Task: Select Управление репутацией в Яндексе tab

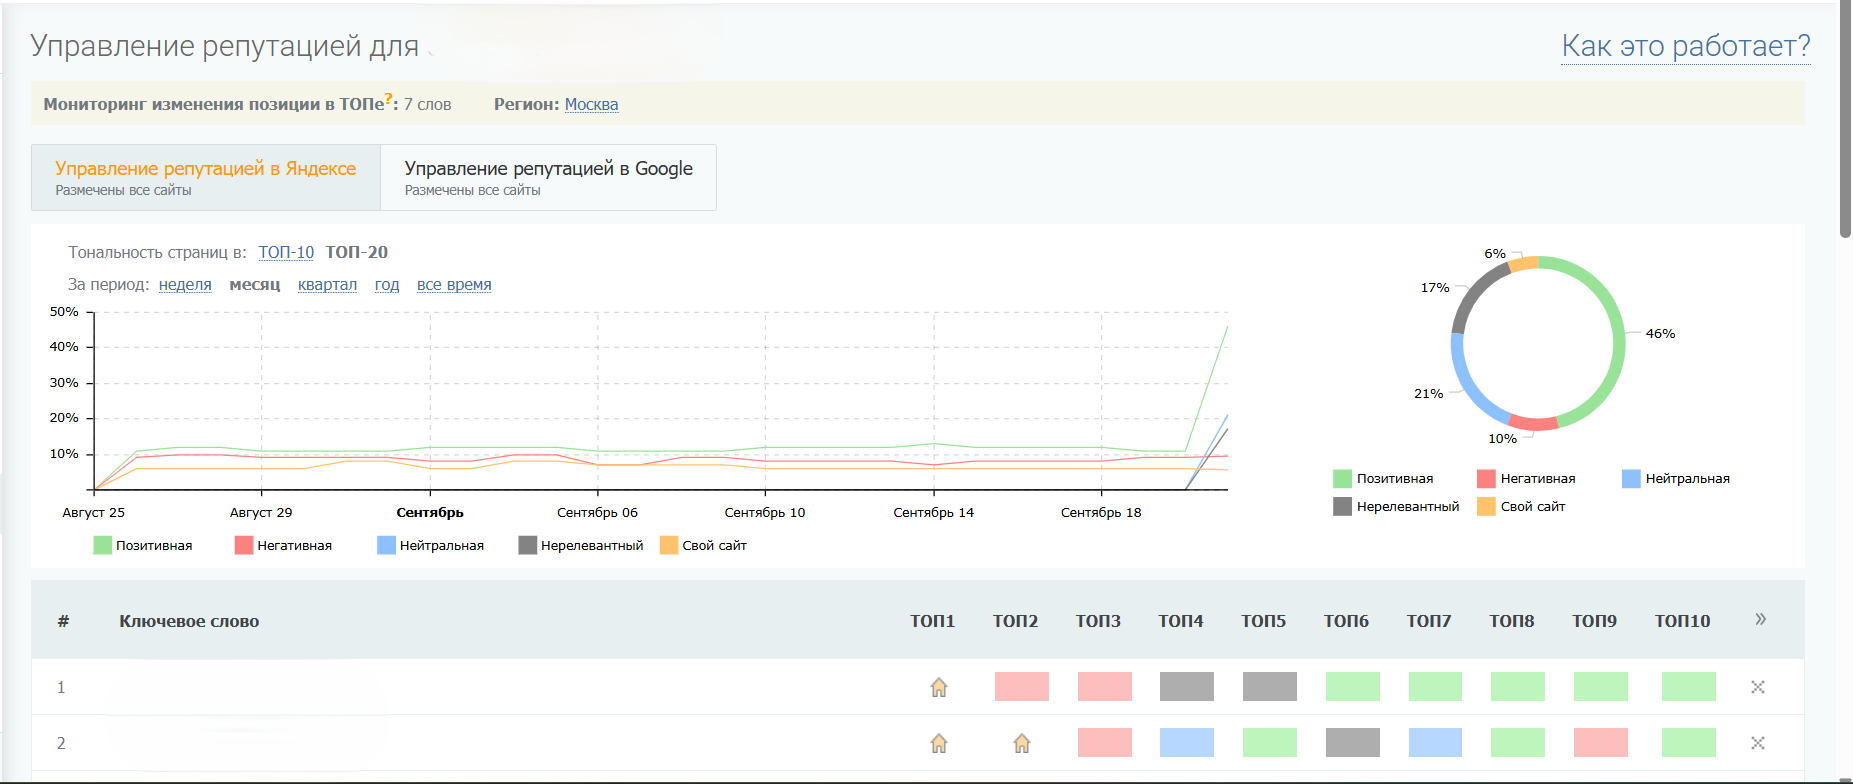Action: click(x=205, y=177)
